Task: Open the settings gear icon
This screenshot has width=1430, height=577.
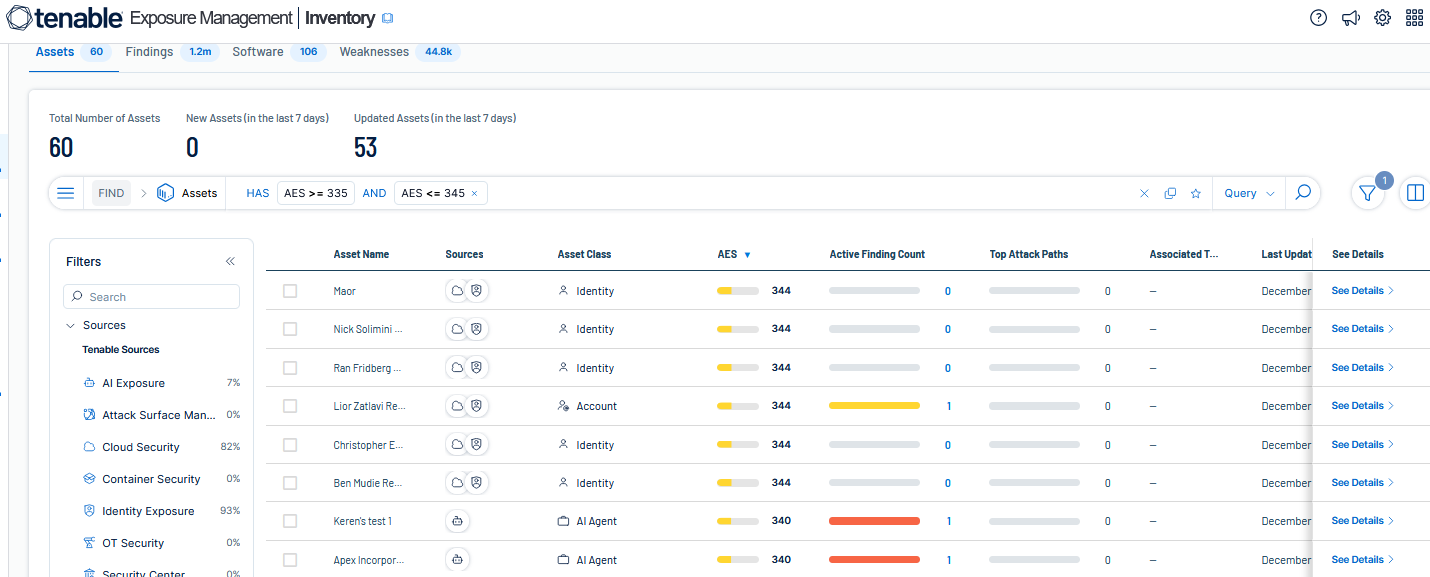Action: coord(1382,18)
